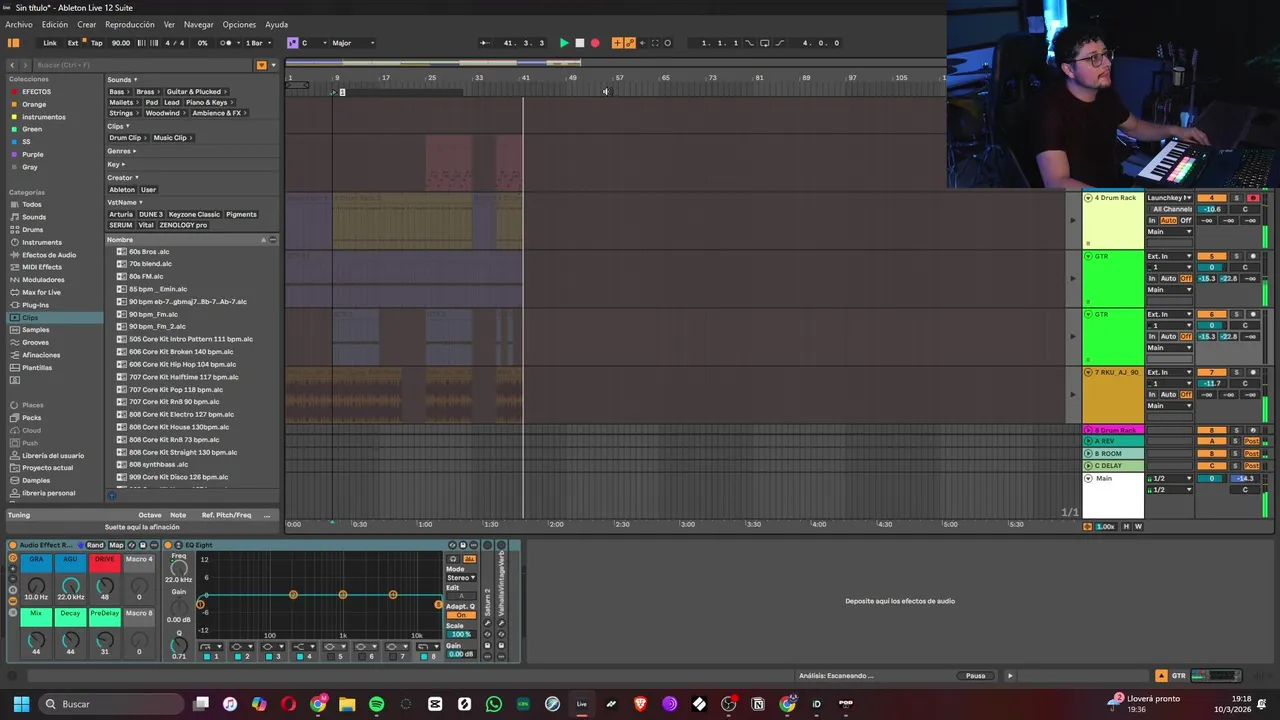Open Spotify from the Windows taskbar
Screen dimensions: 1280x720
pyautogui.click(x=376, y=704)
